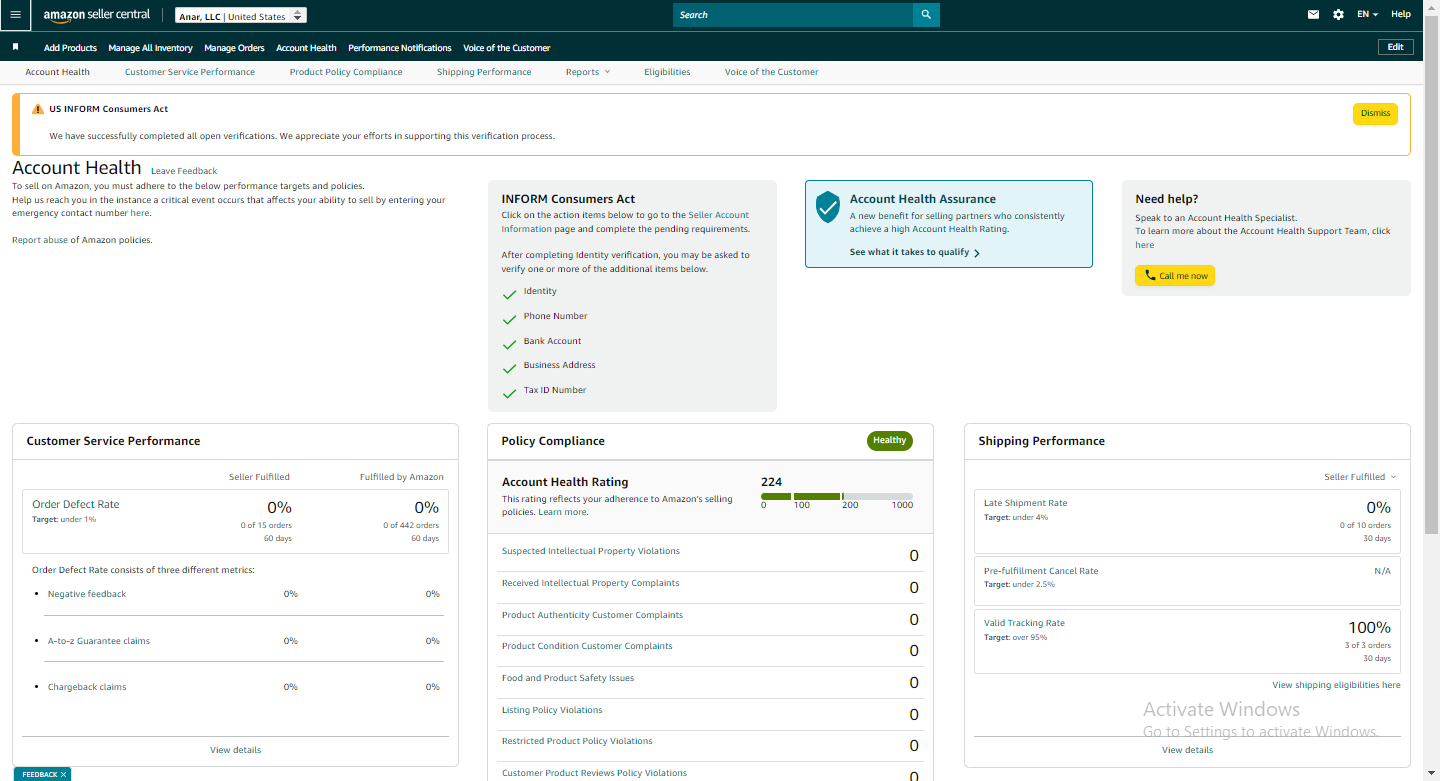The image size is (1440, 781).
Task: View details for Customer Service Performance
Action: pyautogui.click(x=236, y=750)
